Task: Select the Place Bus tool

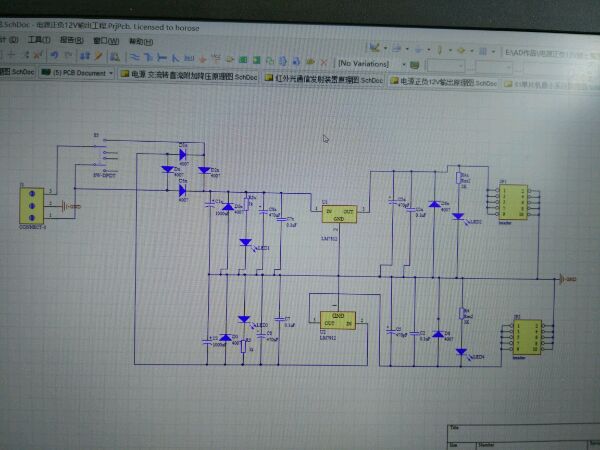Action: [x=148, y=58]
